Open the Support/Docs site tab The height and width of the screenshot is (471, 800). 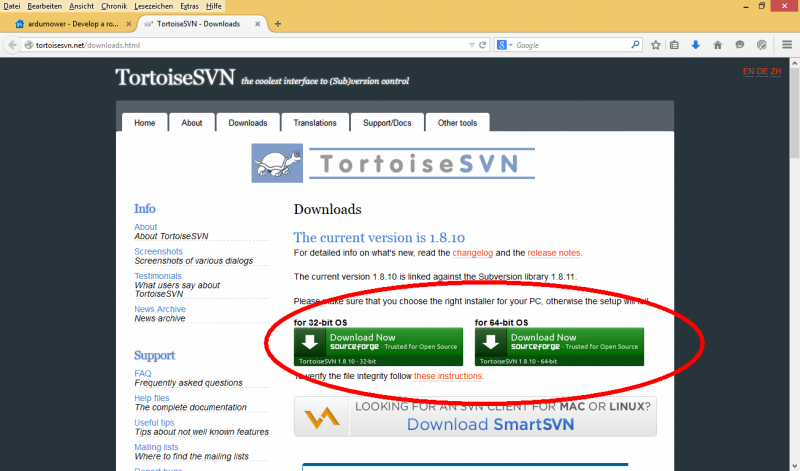387,122
